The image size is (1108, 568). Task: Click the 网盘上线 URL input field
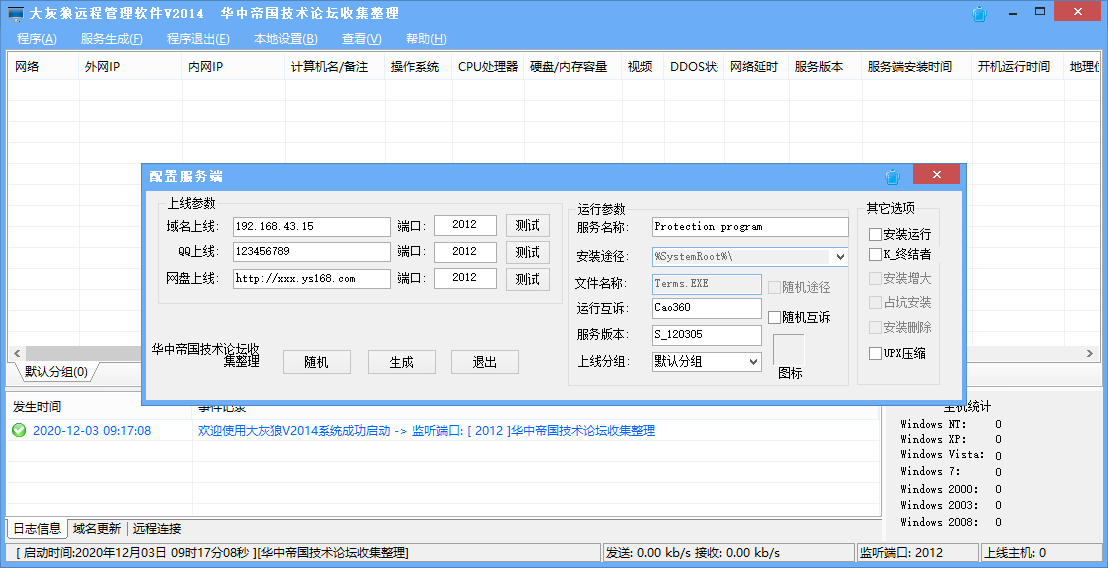[x=312, y=278]
